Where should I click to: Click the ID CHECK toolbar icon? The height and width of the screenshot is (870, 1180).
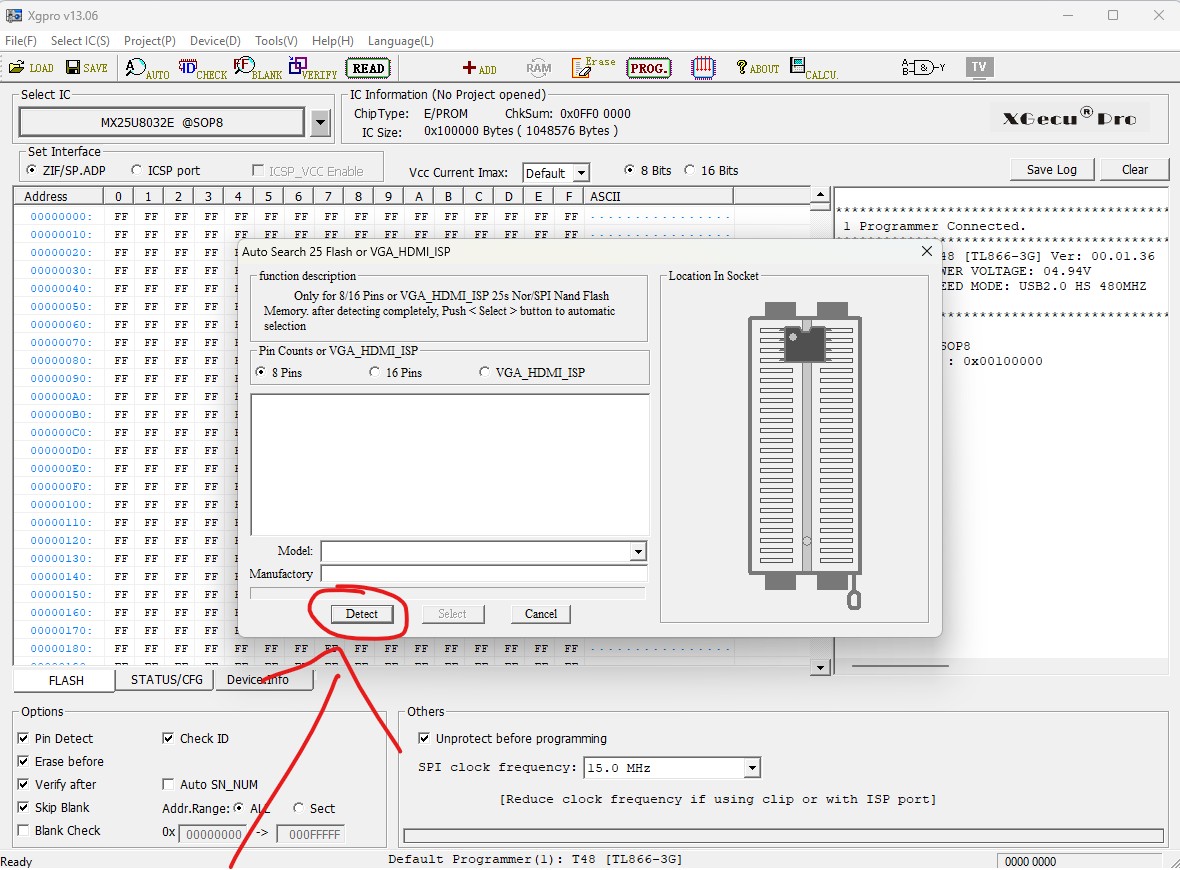pos(202,68)
